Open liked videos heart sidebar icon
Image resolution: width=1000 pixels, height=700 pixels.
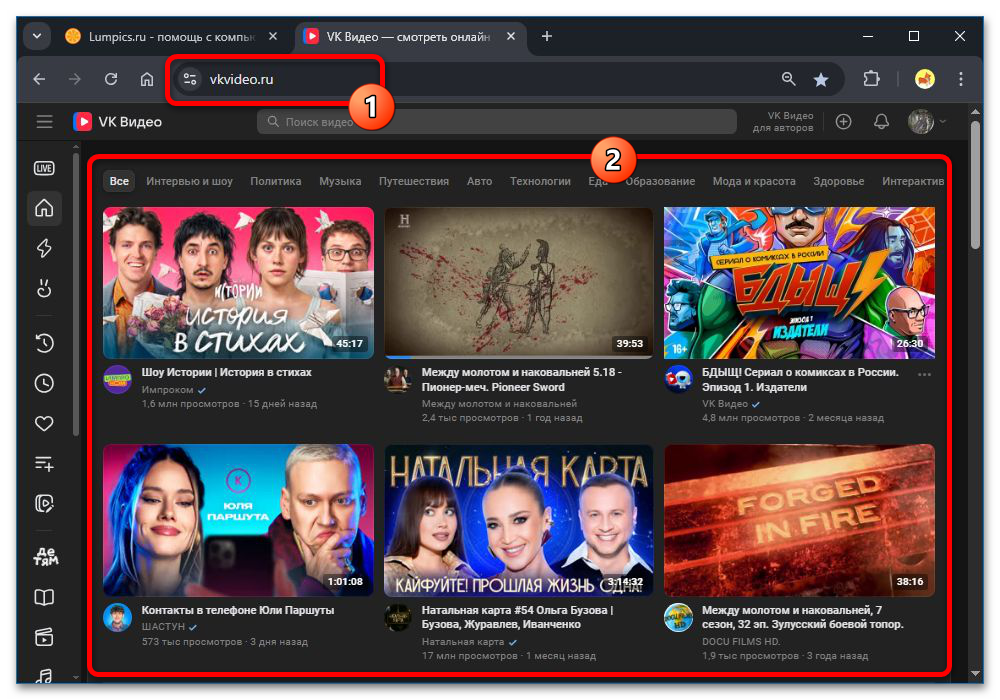[x=44, y=423]
